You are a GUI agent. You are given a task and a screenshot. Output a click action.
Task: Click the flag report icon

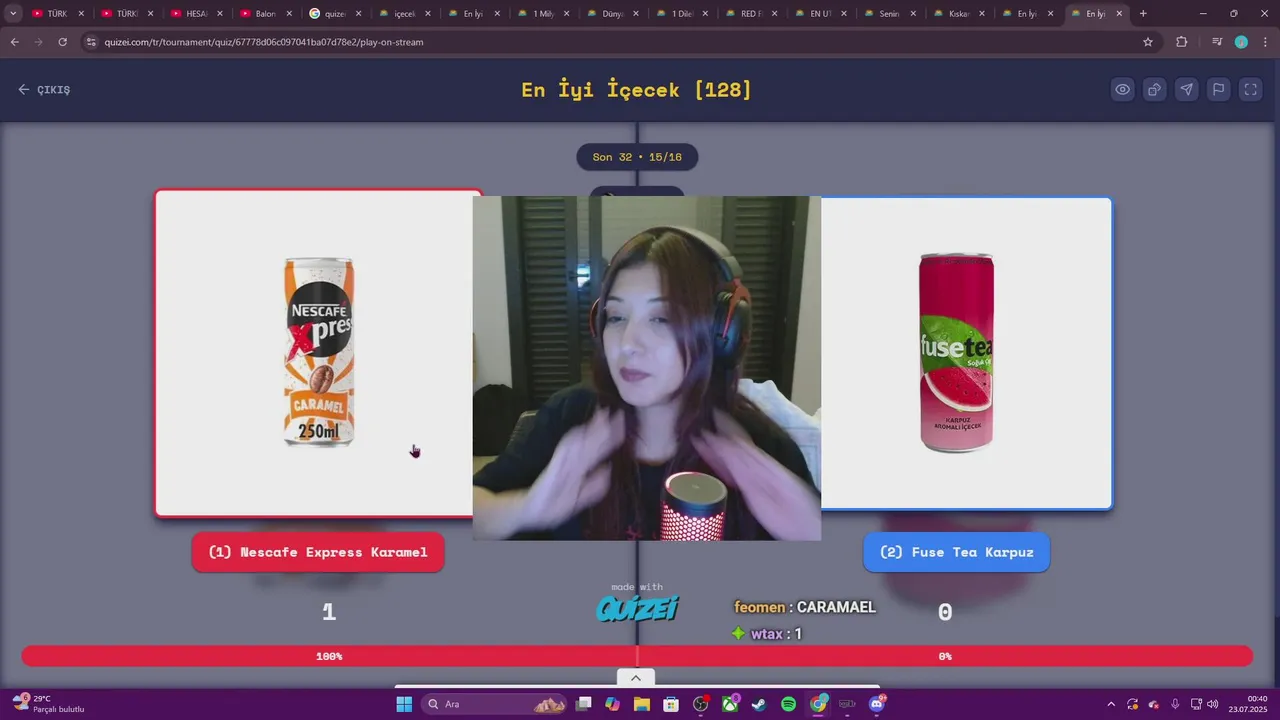click(1218, 89)
